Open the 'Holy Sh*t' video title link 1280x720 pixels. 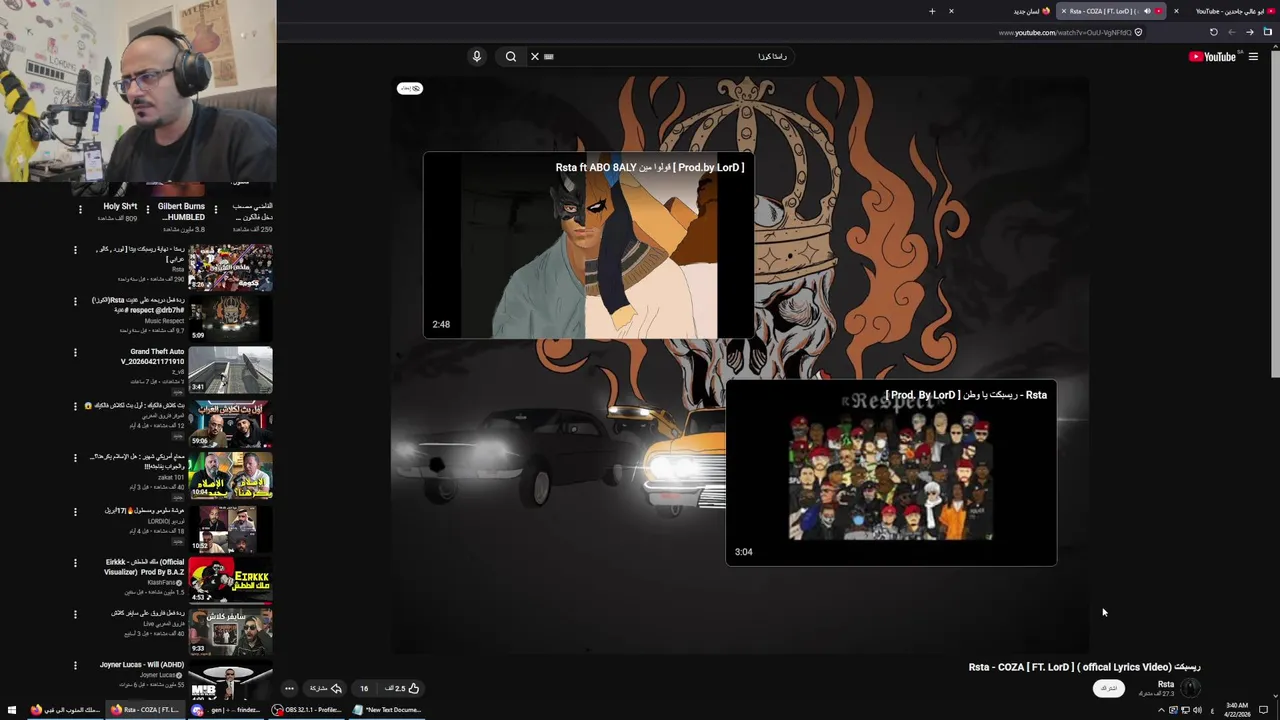pos(120,207)
